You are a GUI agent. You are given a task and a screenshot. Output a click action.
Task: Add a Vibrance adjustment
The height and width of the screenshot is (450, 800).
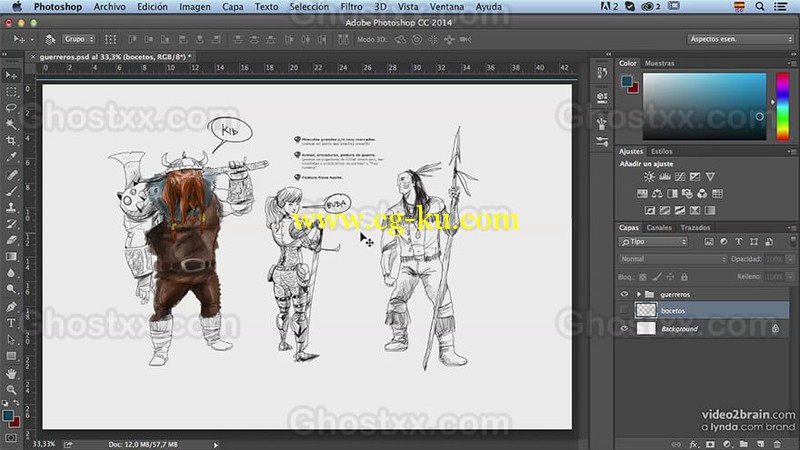coord(710,177)
